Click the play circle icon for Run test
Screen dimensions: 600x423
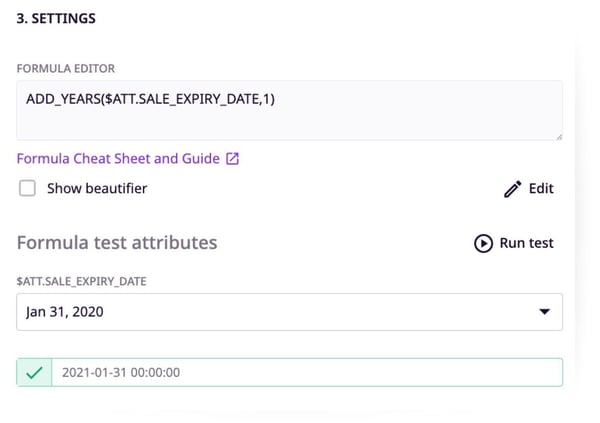click(x=483, y=243)
